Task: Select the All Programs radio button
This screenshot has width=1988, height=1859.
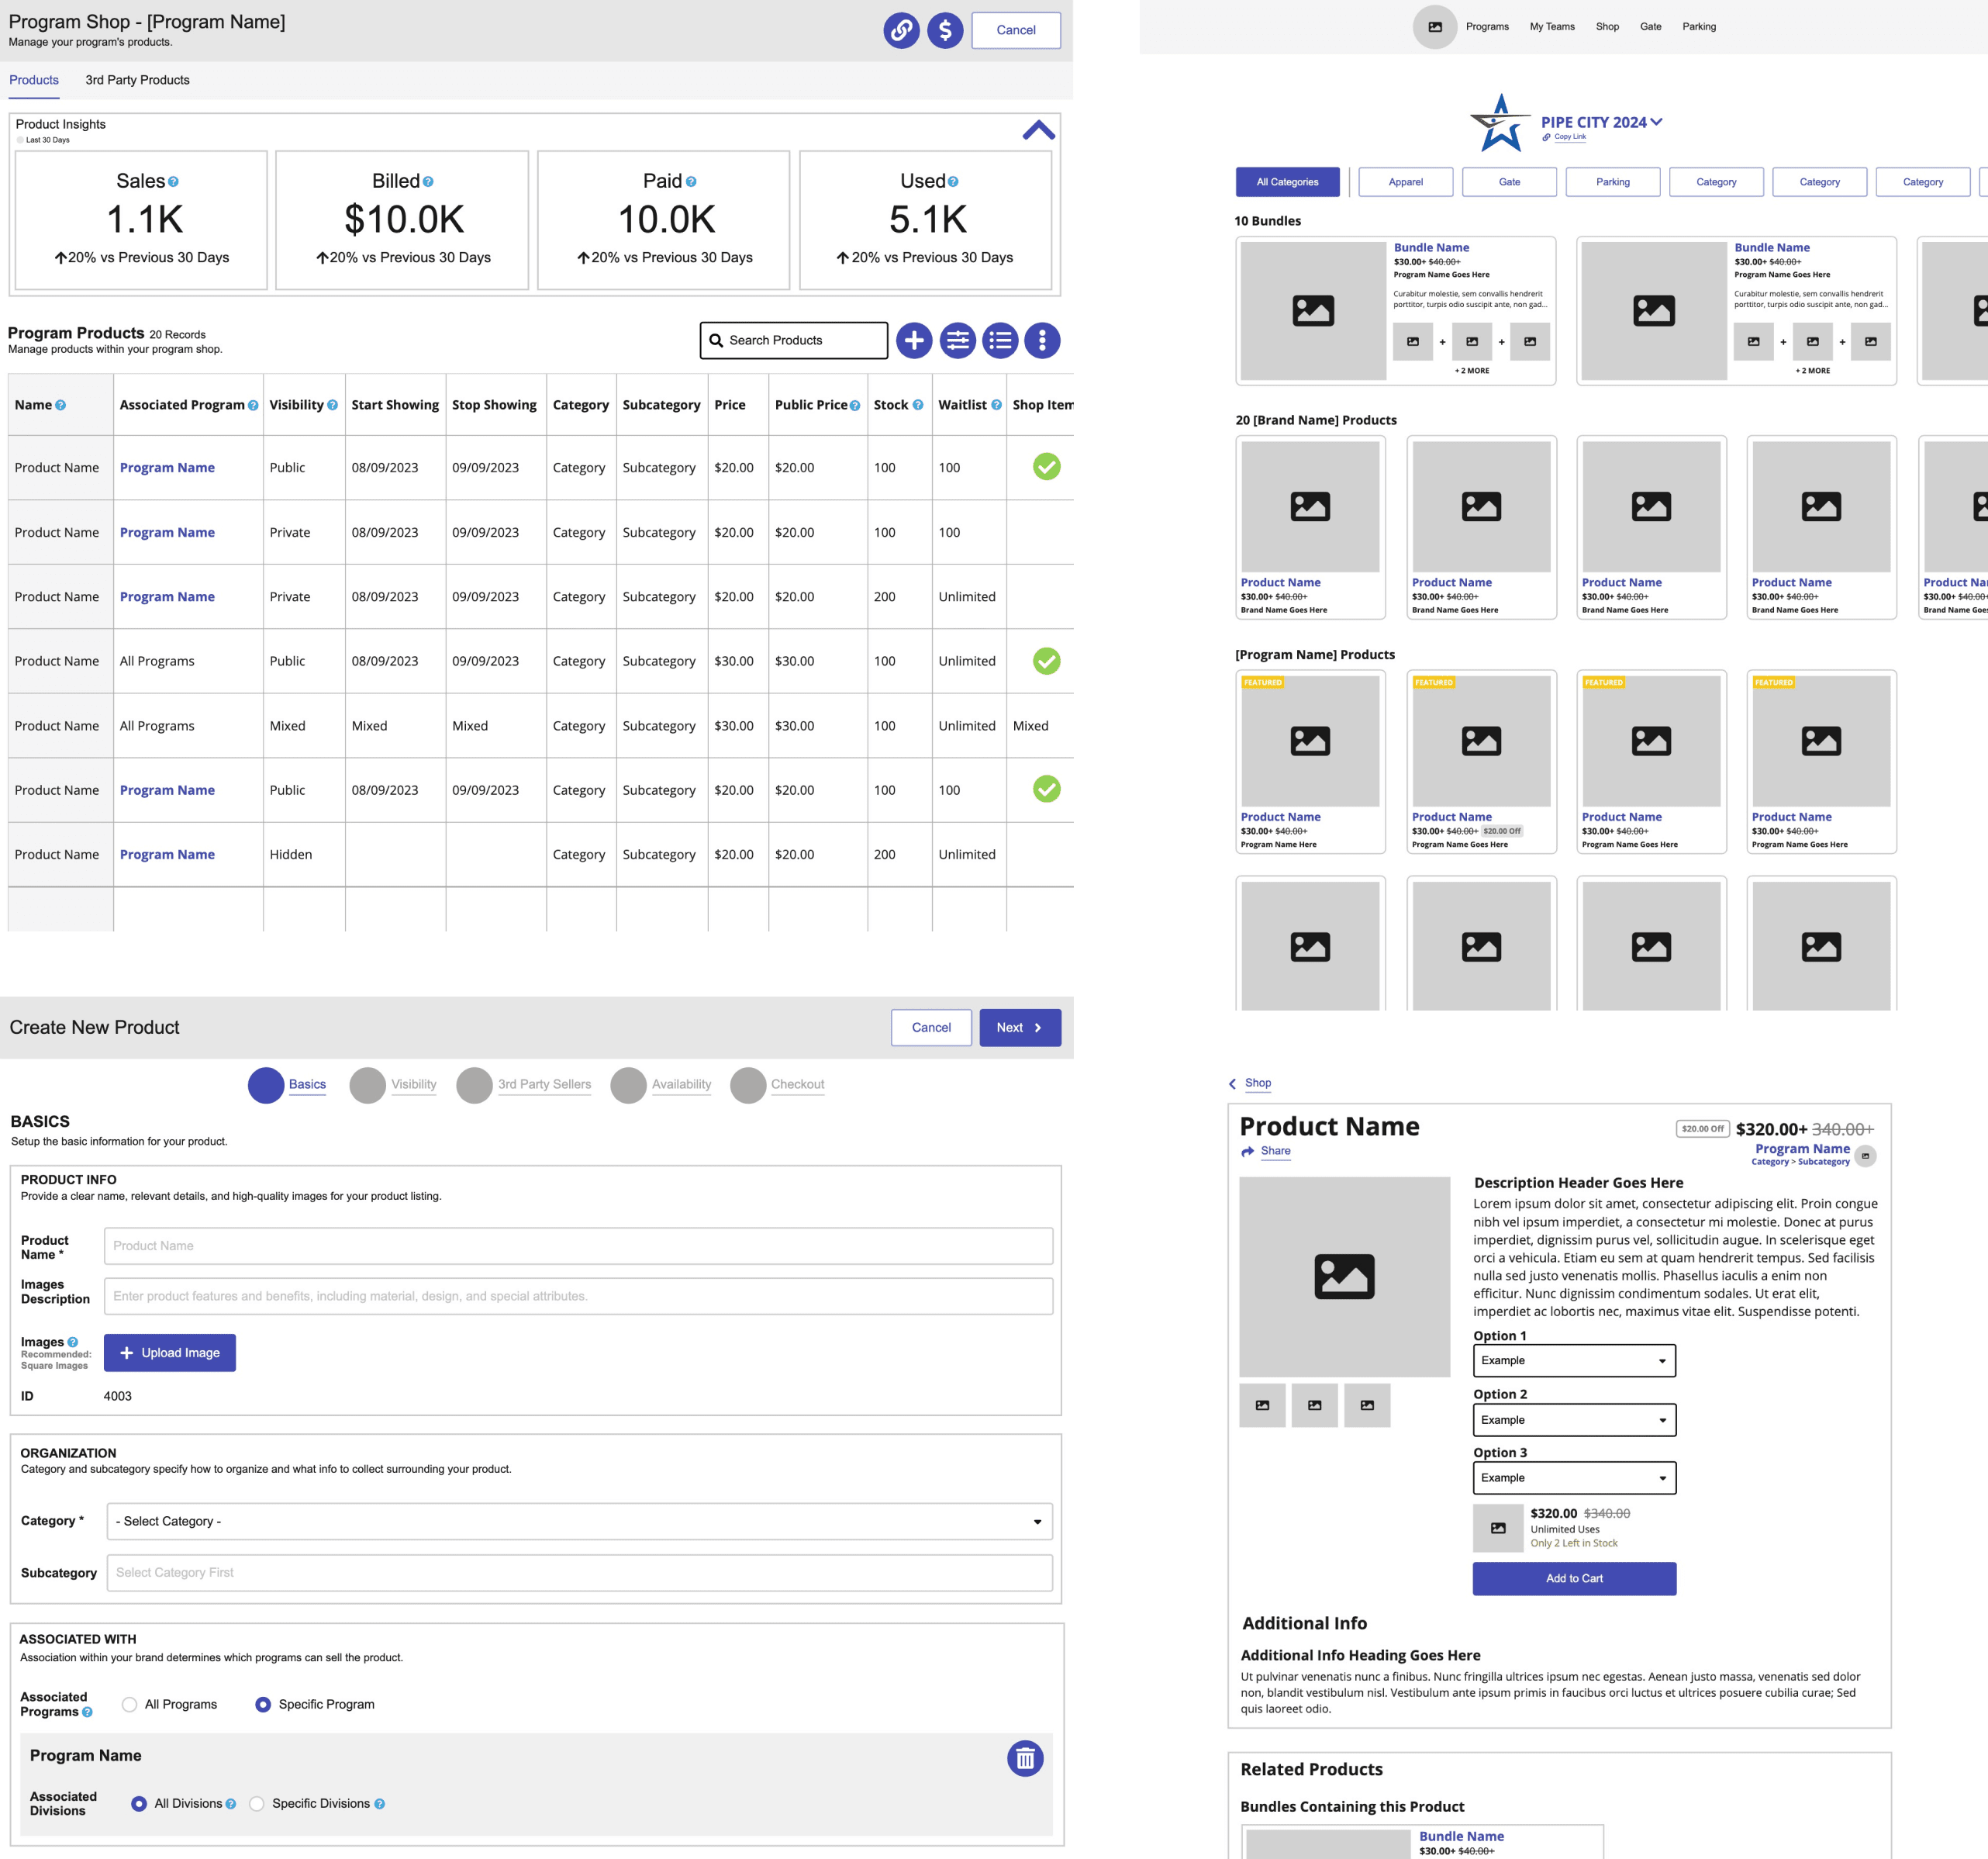Action: click(x=130, y=1704)
